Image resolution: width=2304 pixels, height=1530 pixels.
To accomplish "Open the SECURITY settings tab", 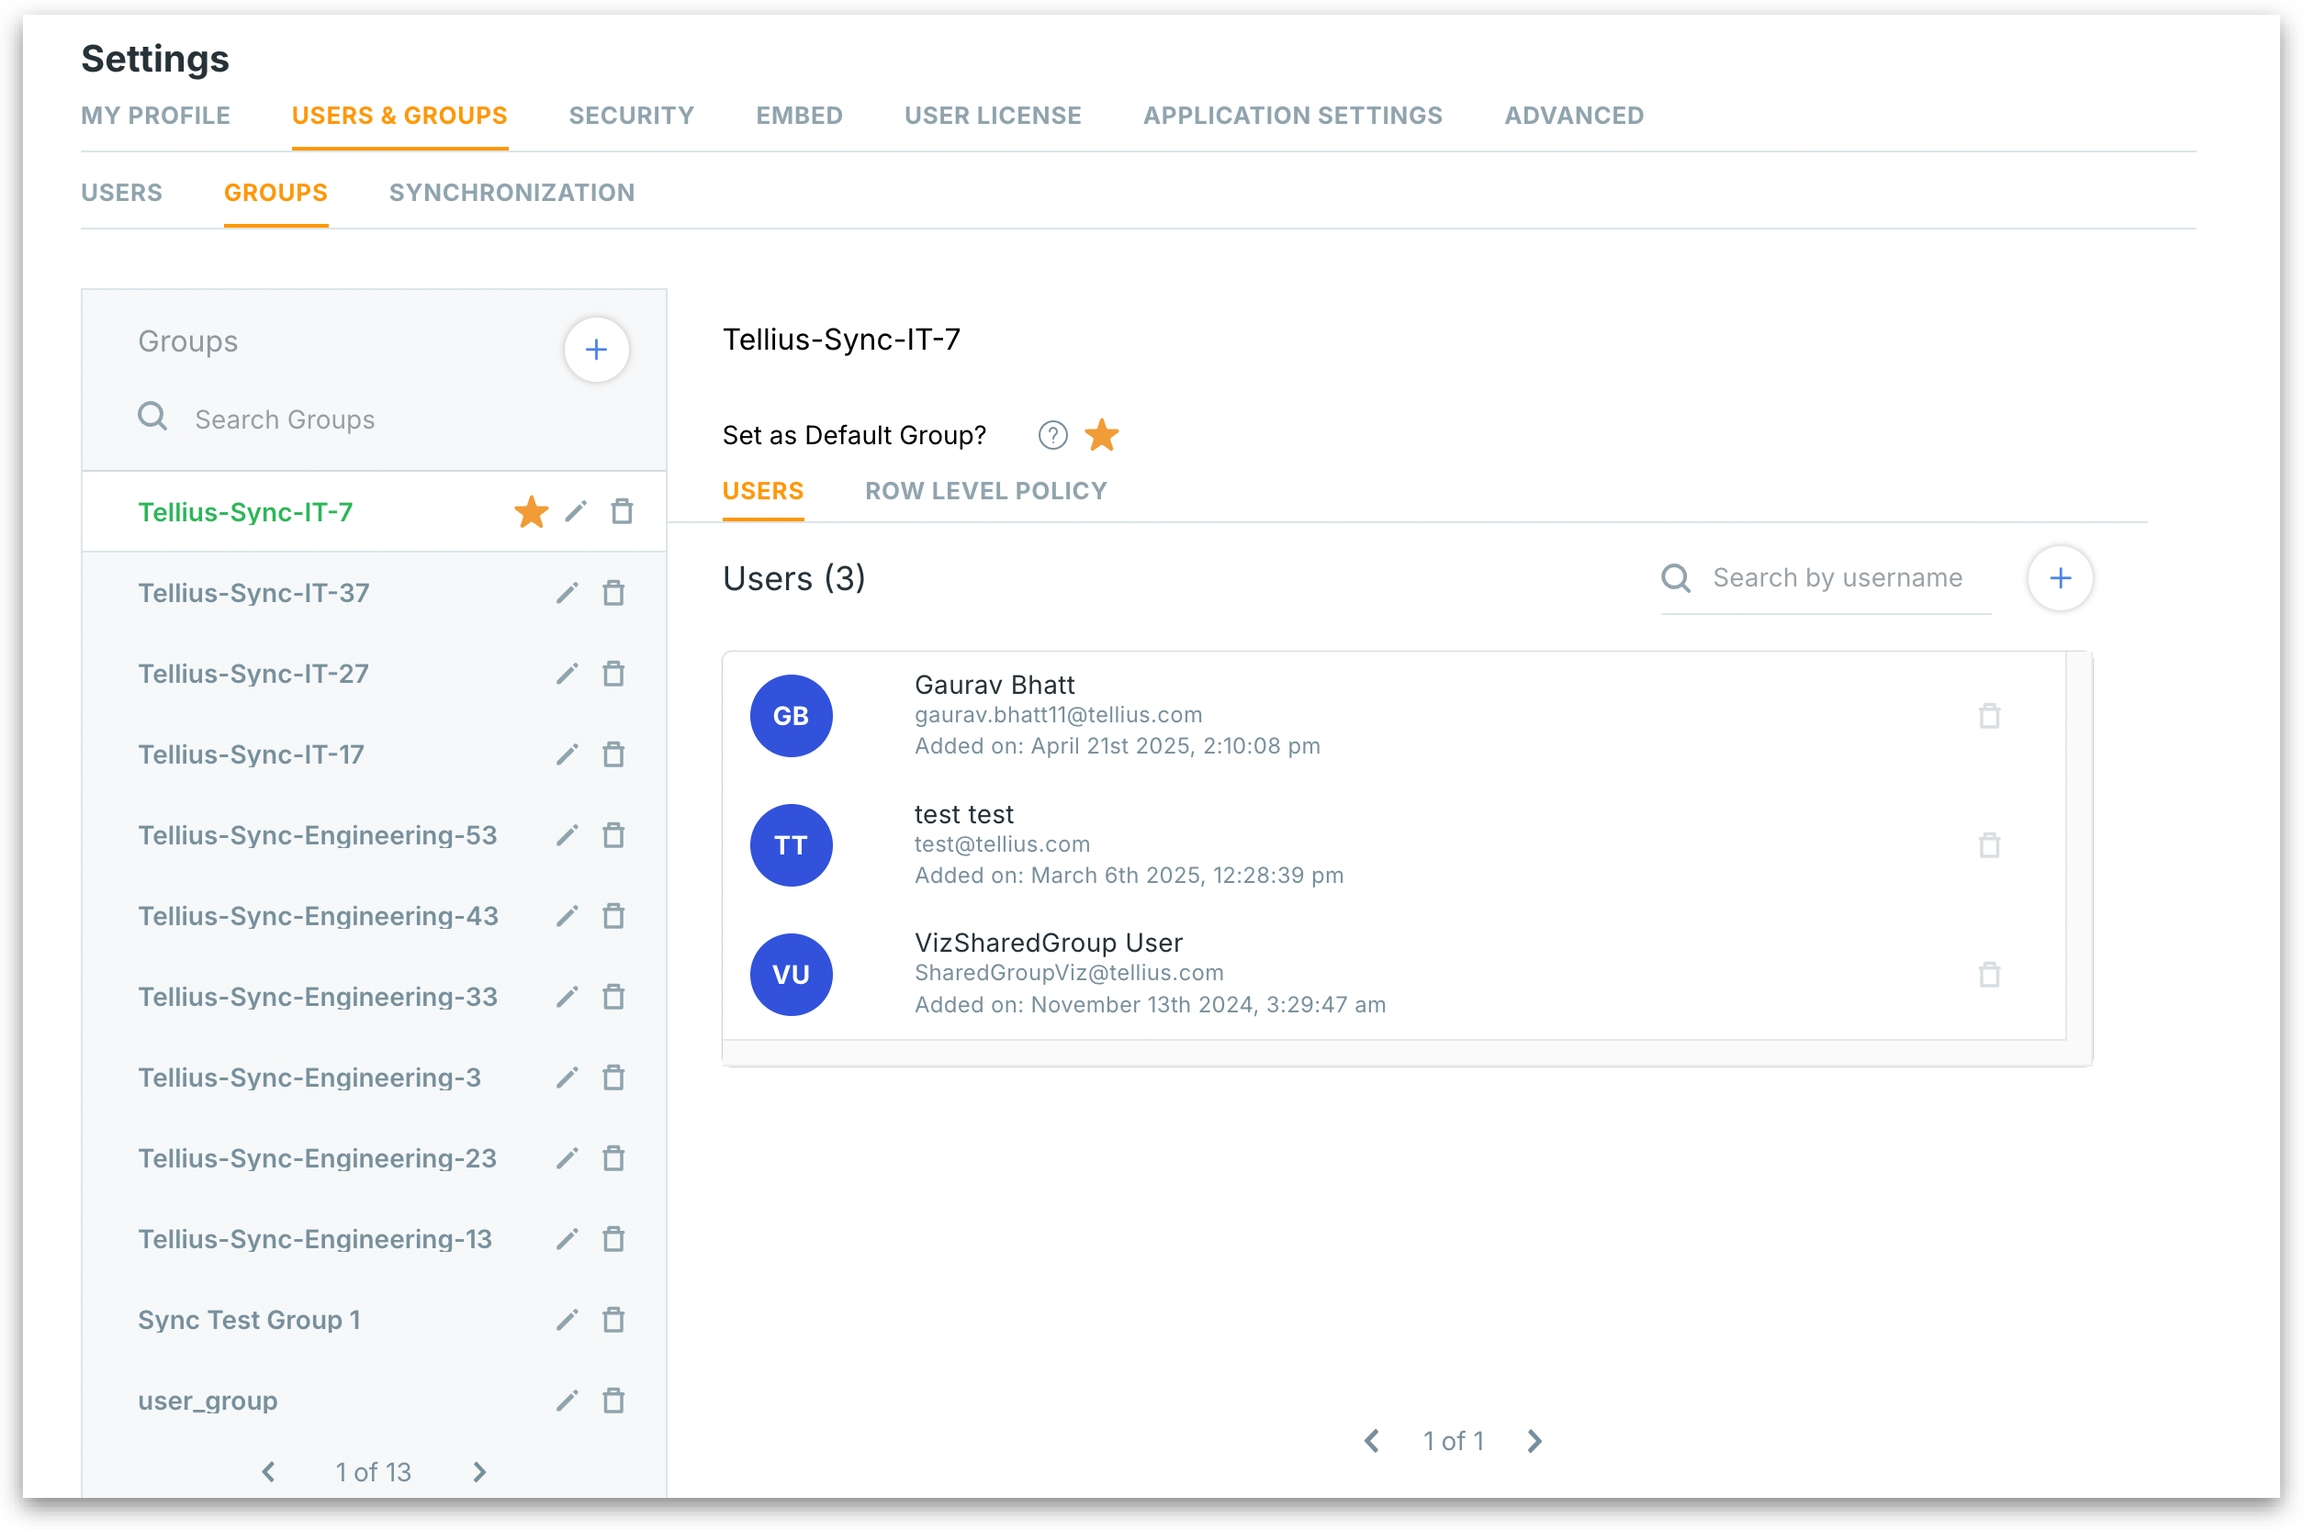I will click(631, 116).
